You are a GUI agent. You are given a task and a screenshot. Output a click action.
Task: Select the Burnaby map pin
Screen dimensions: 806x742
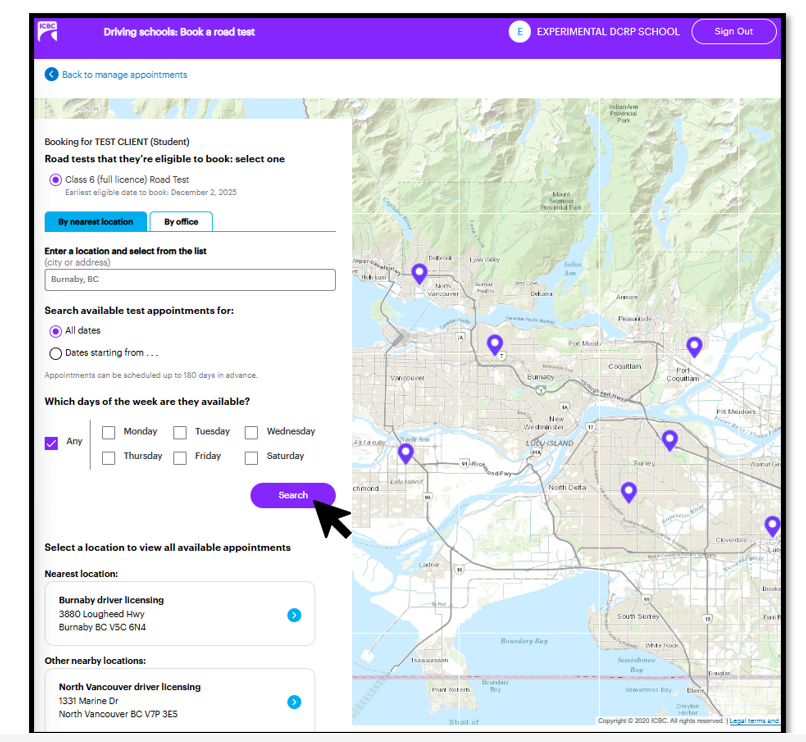point(494,345)
